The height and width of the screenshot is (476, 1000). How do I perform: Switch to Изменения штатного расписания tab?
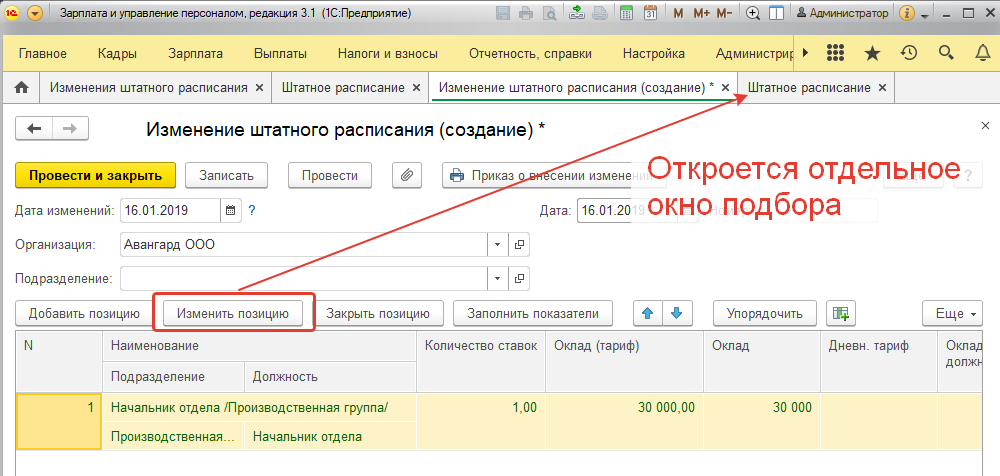point(149,87)
